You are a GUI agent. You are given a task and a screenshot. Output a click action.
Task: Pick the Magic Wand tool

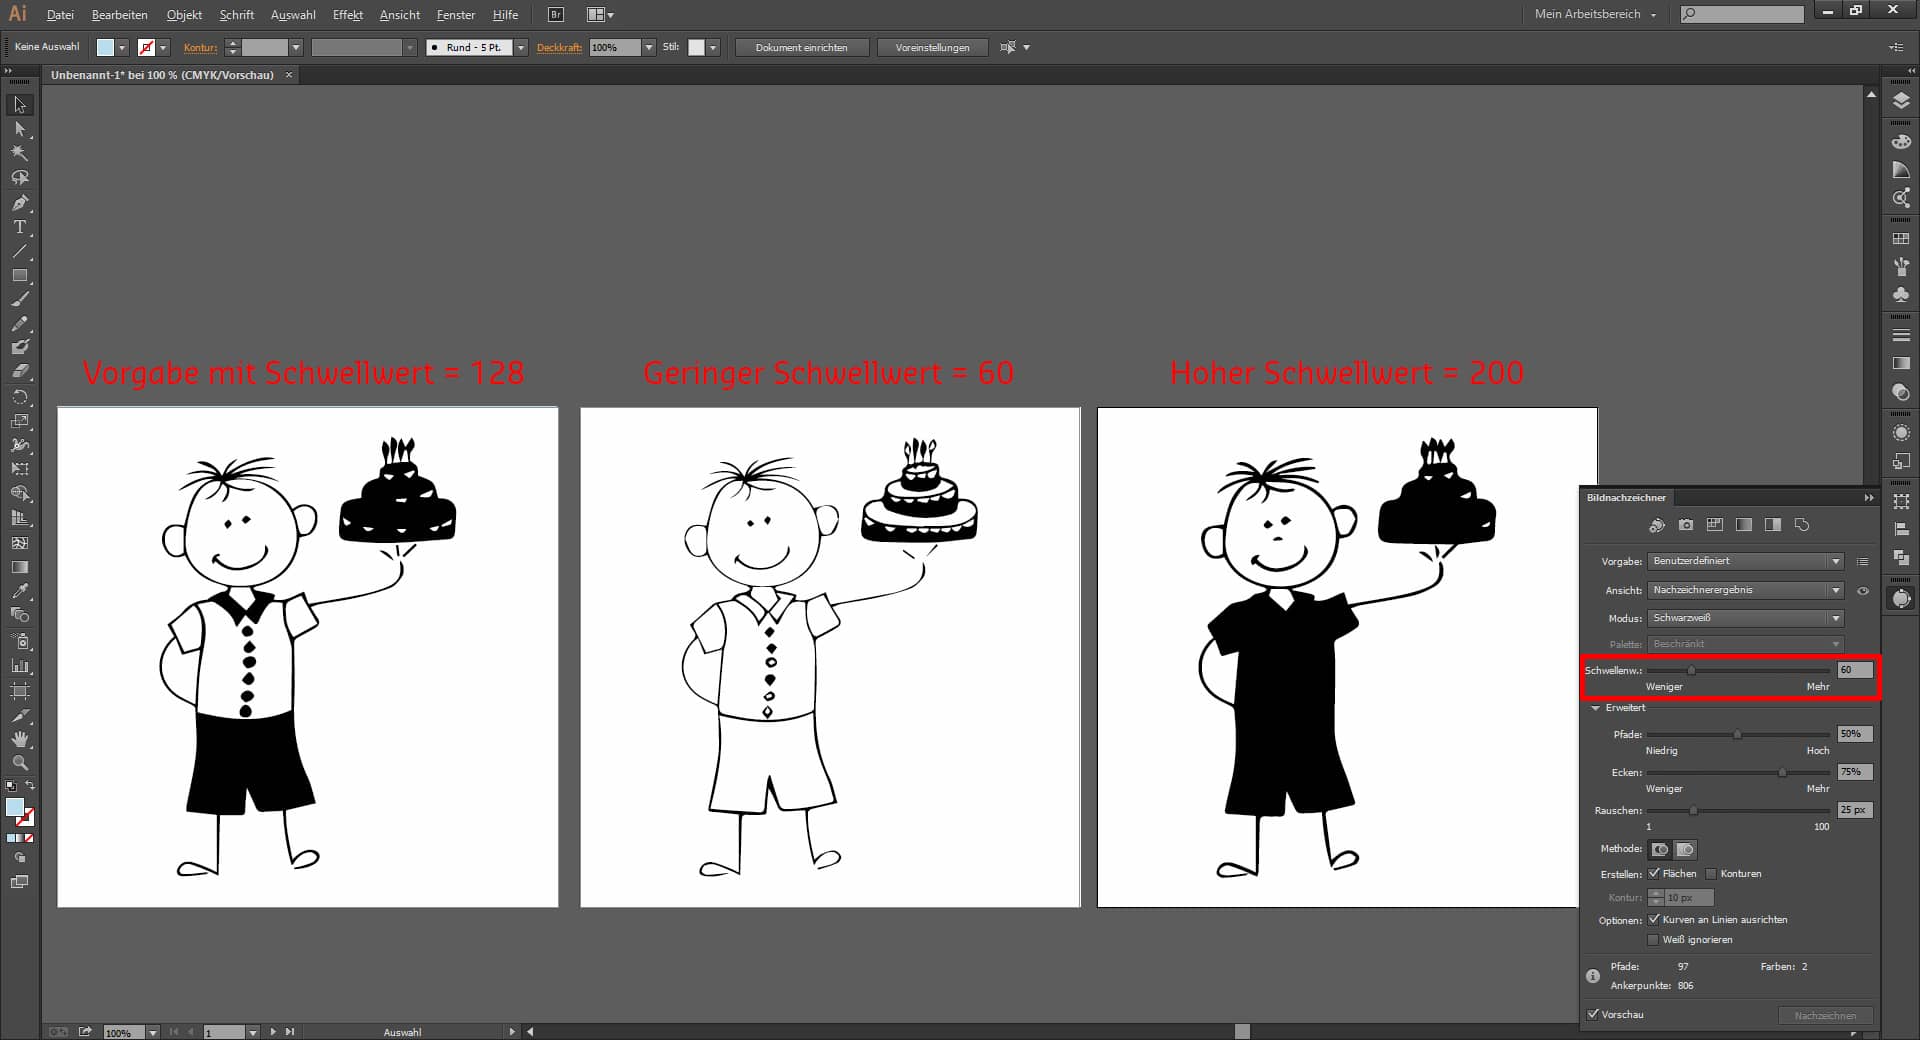click(20, 153)
